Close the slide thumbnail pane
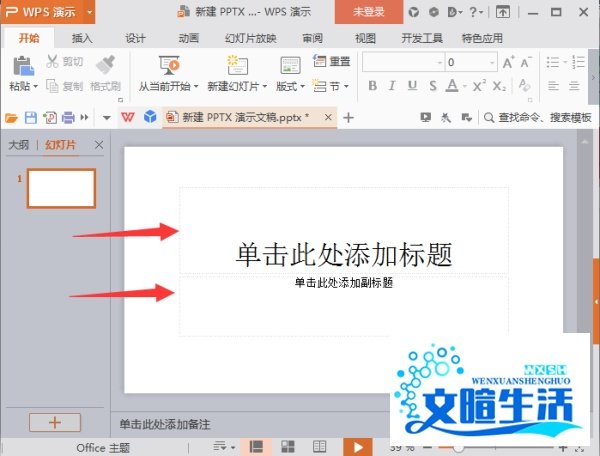The height and width of the screenshot is (456, 600). 99,145
